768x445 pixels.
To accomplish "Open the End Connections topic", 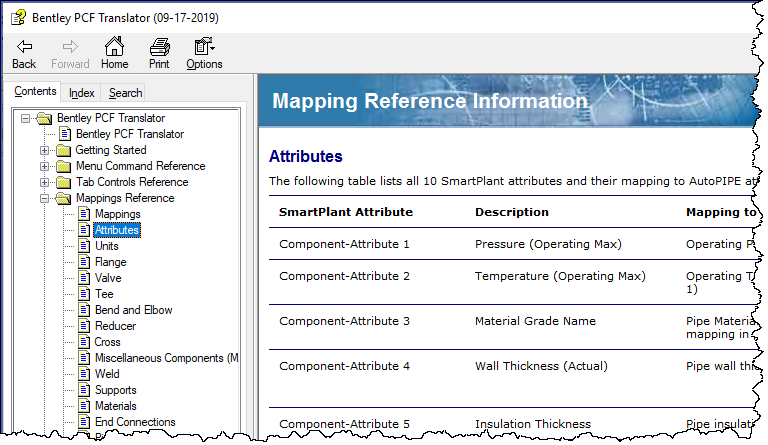I will pos(135,422).
